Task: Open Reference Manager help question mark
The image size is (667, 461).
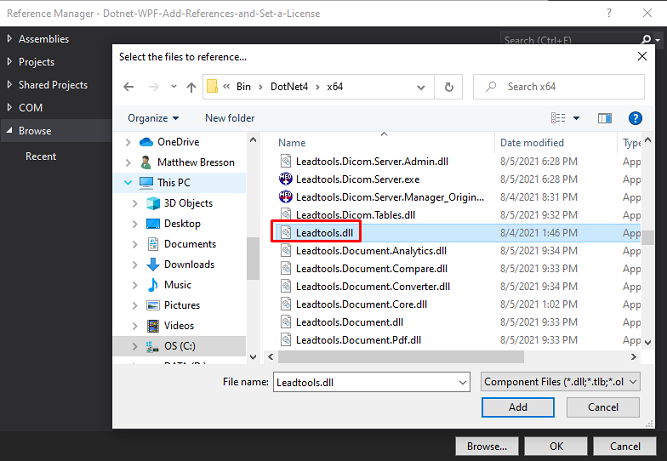Action: pos(609,13)
